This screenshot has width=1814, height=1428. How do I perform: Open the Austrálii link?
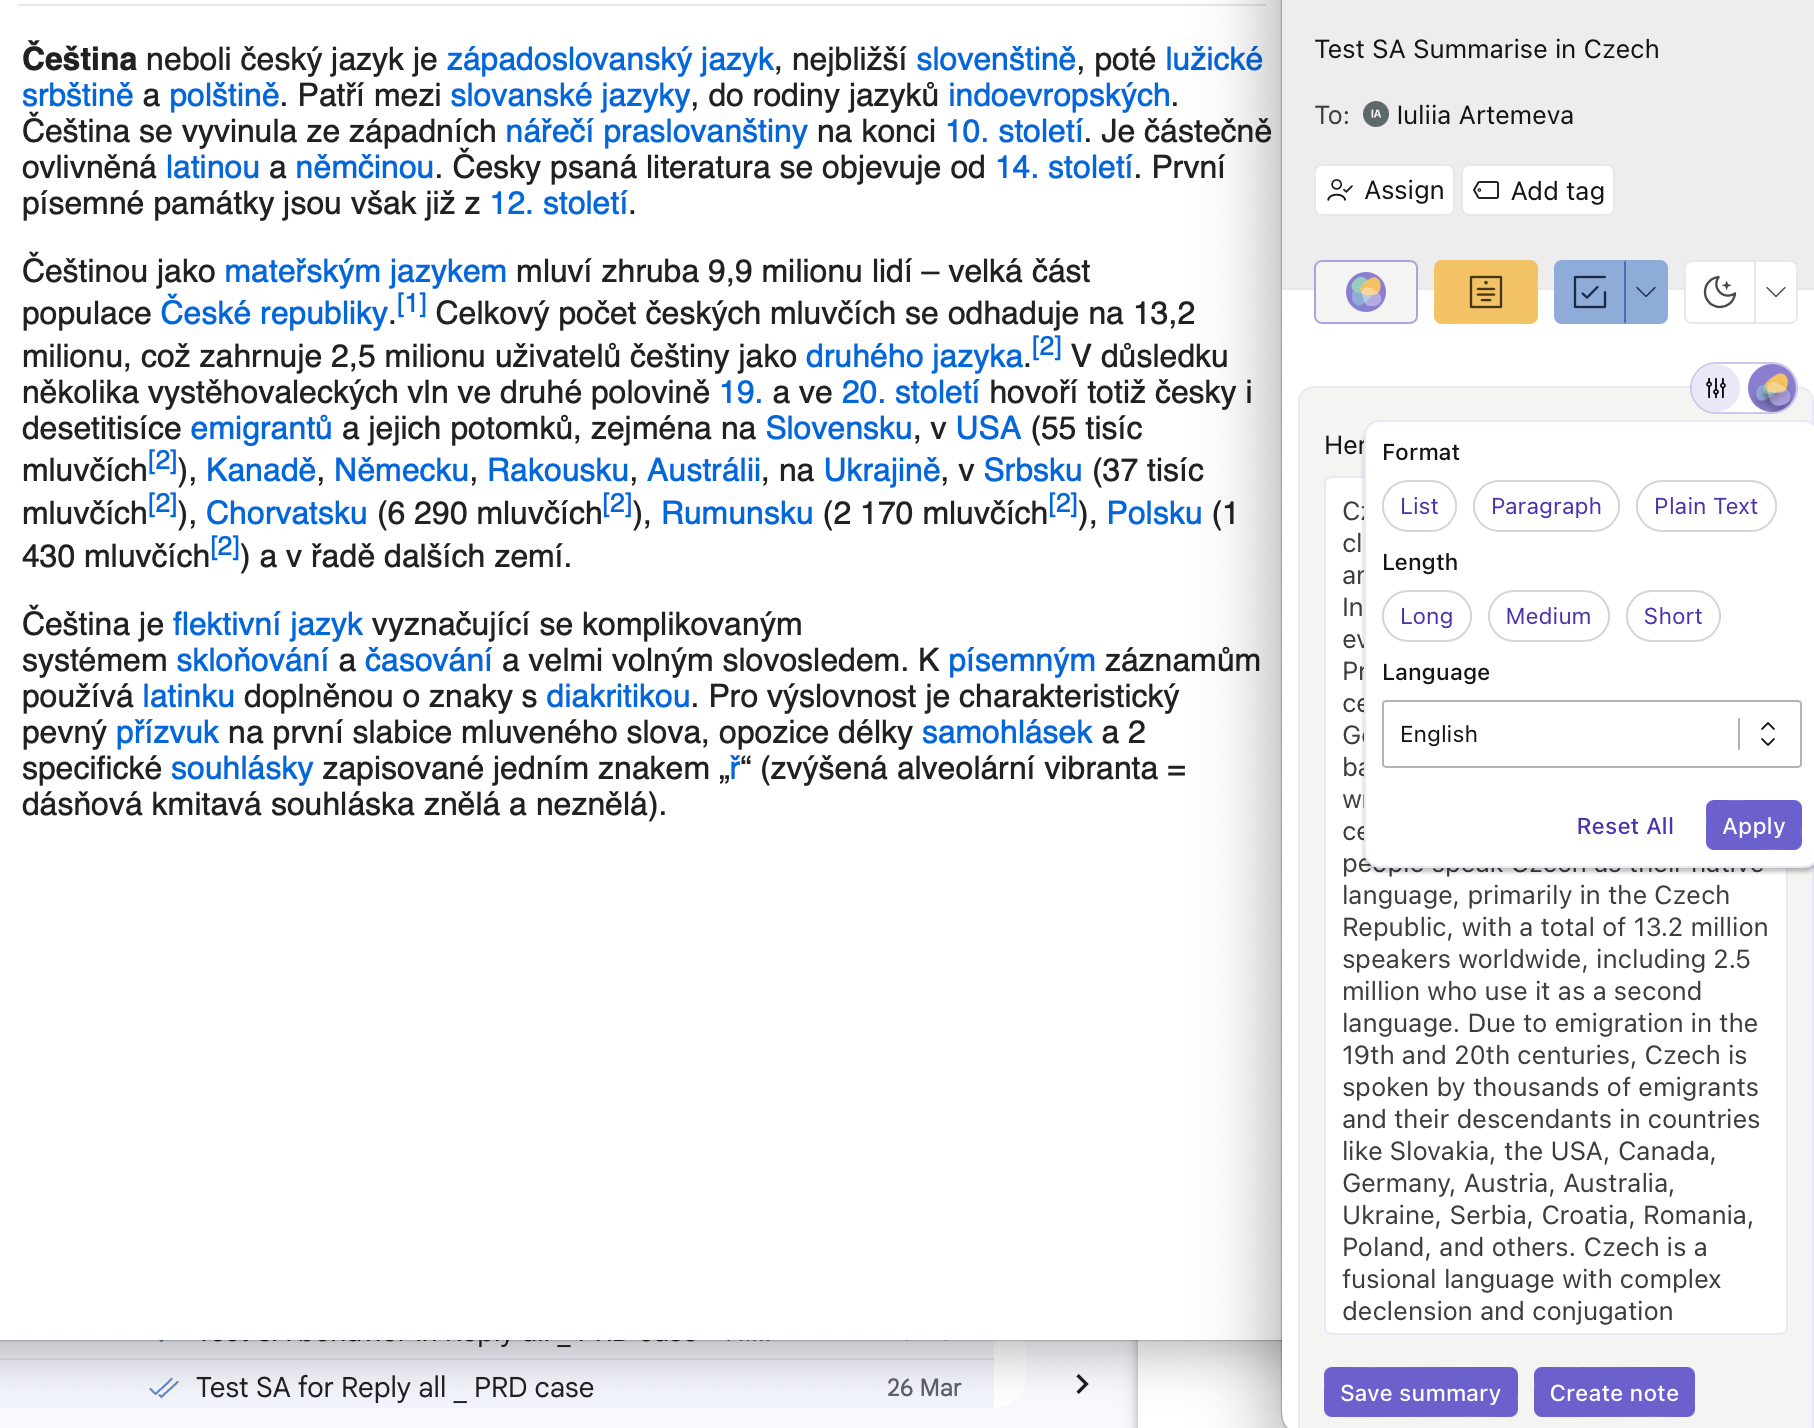pyautogui.click(x=704, y=470)
